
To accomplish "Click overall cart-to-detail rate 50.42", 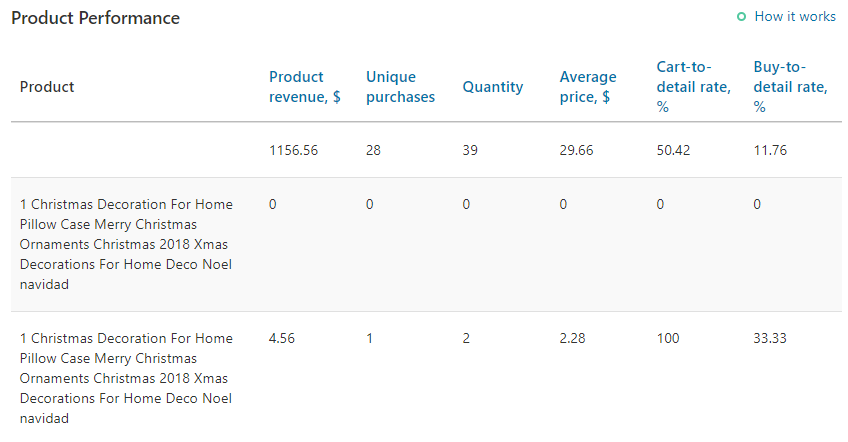I will click(x=673, y=150).
